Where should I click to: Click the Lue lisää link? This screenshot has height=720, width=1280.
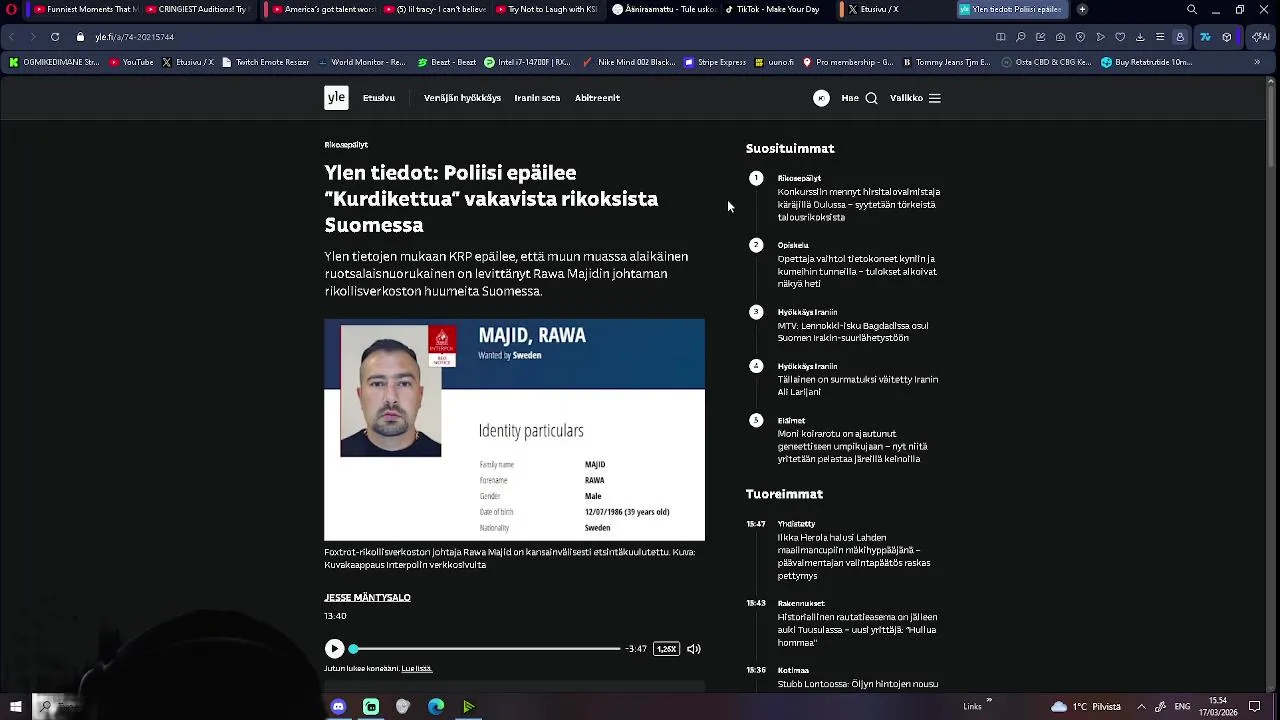(416, 669)
